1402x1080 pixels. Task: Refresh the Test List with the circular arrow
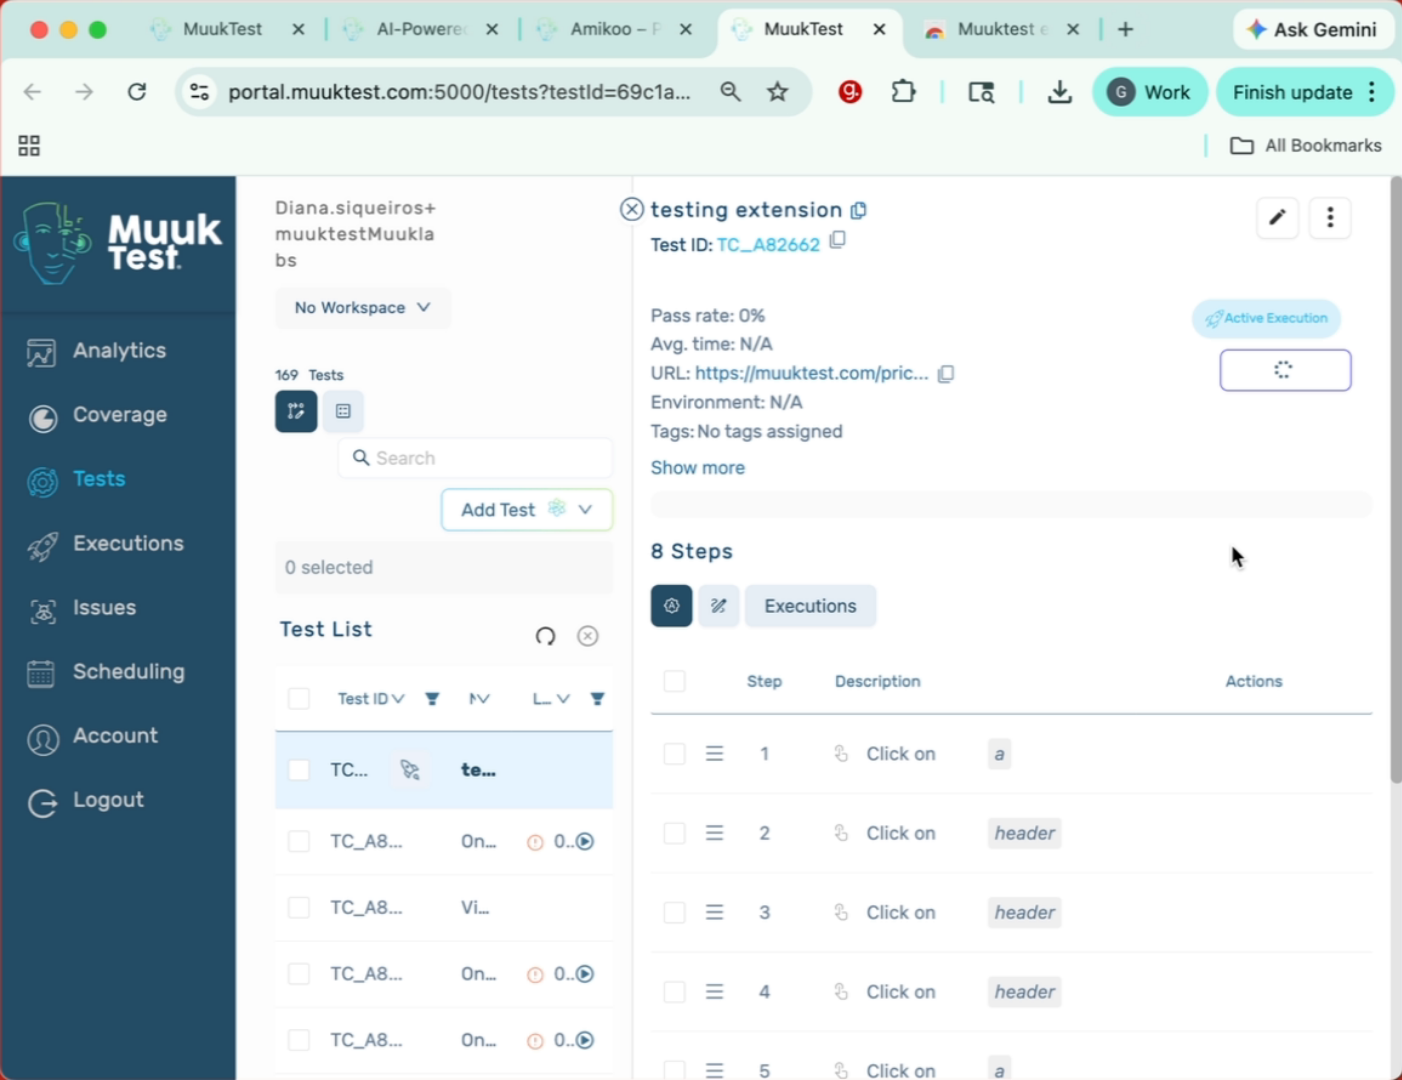pyautogui.click(x=545, y=636)
